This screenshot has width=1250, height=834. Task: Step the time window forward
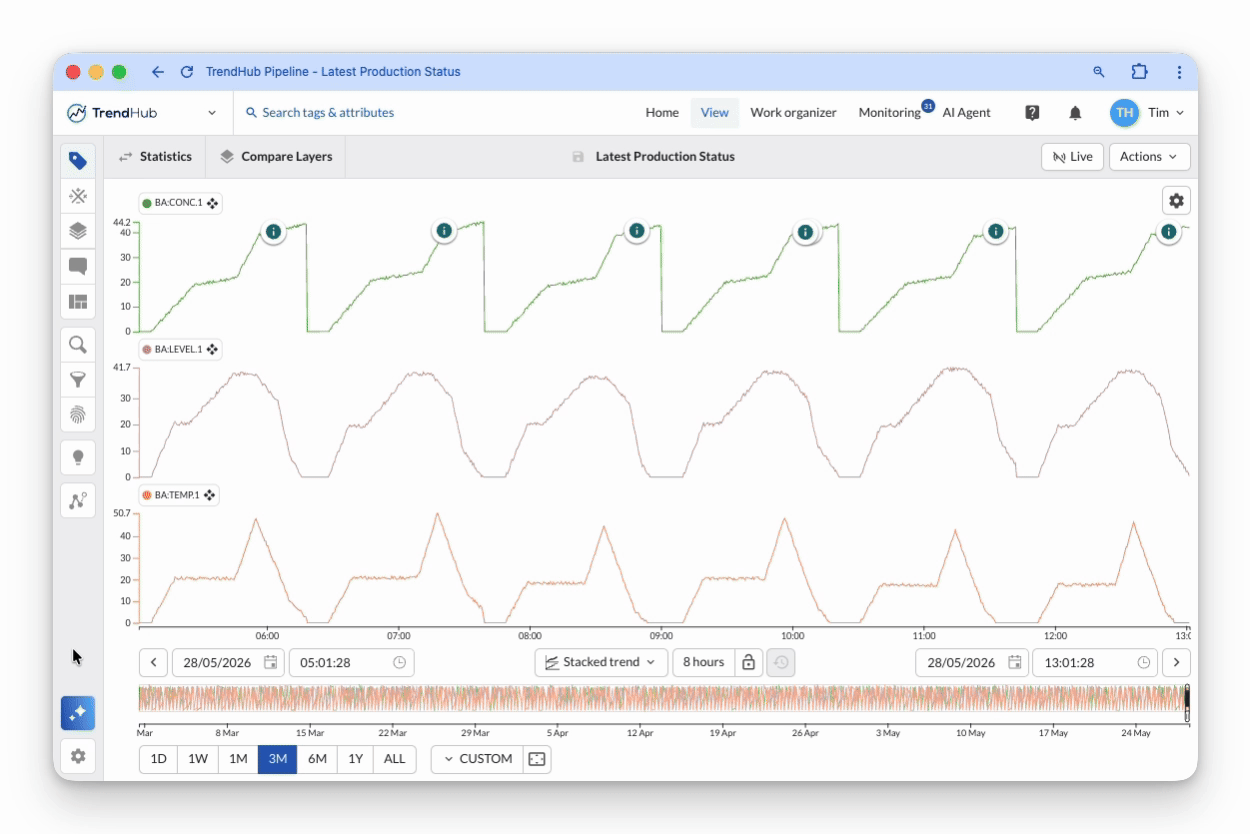[x=1177, y=662]
